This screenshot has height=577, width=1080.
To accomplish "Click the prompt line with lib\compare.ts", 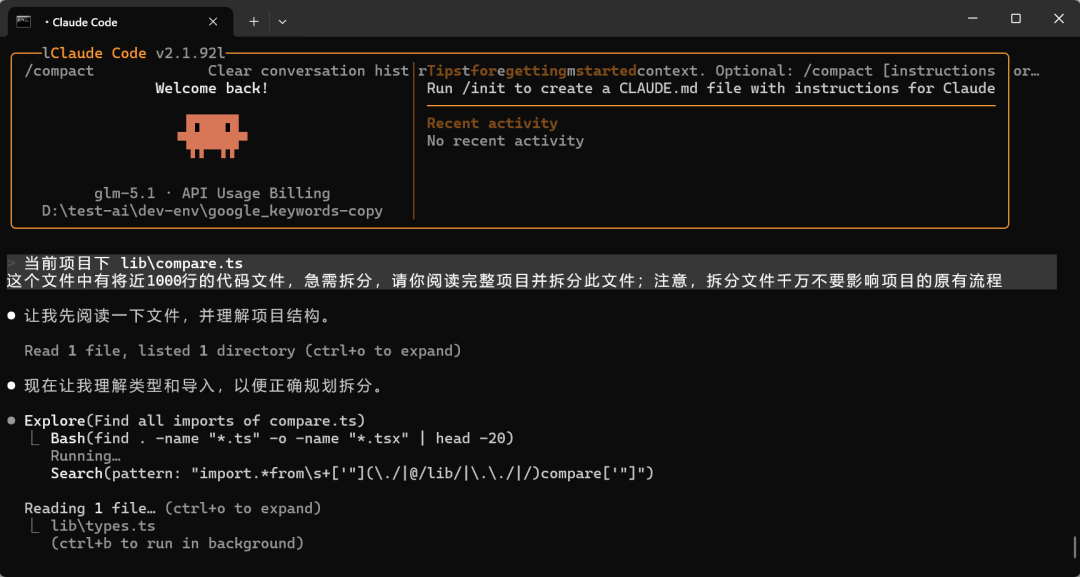I will click(x=133, y=263).
